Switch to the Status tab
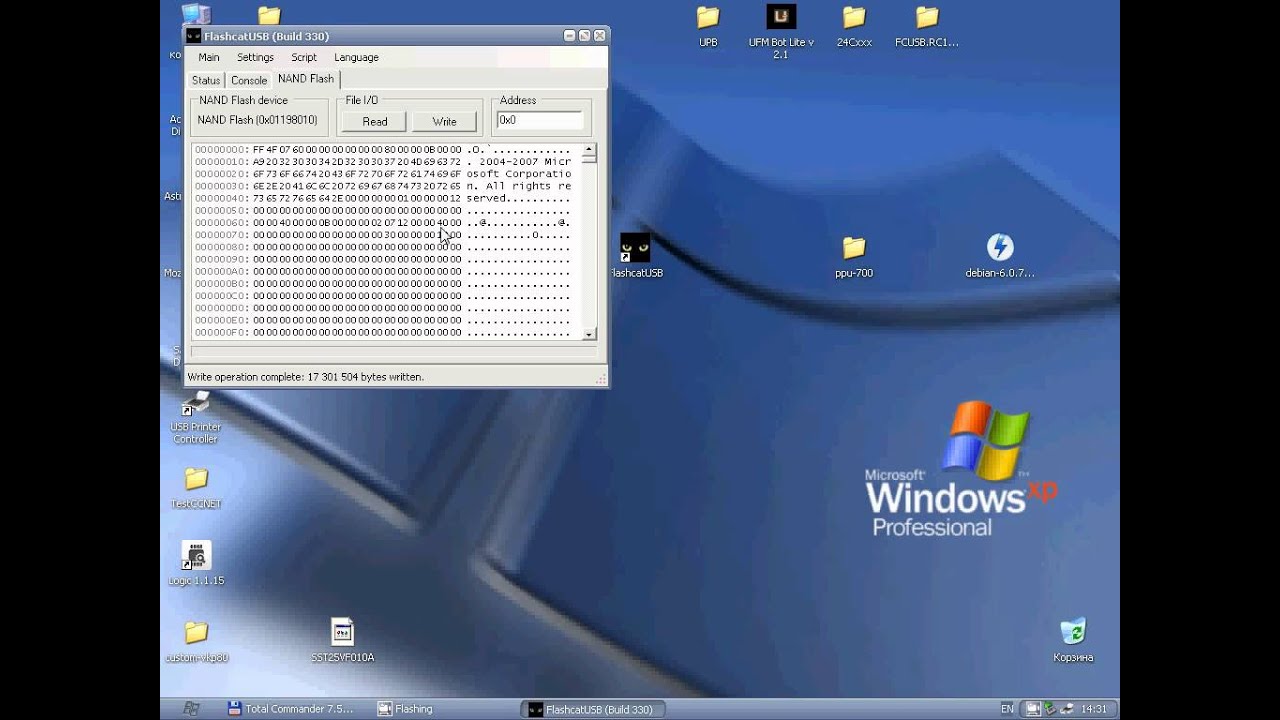The width and height of the screenshot is (1280, 720). pyautogui.click(x=206, y=80)
